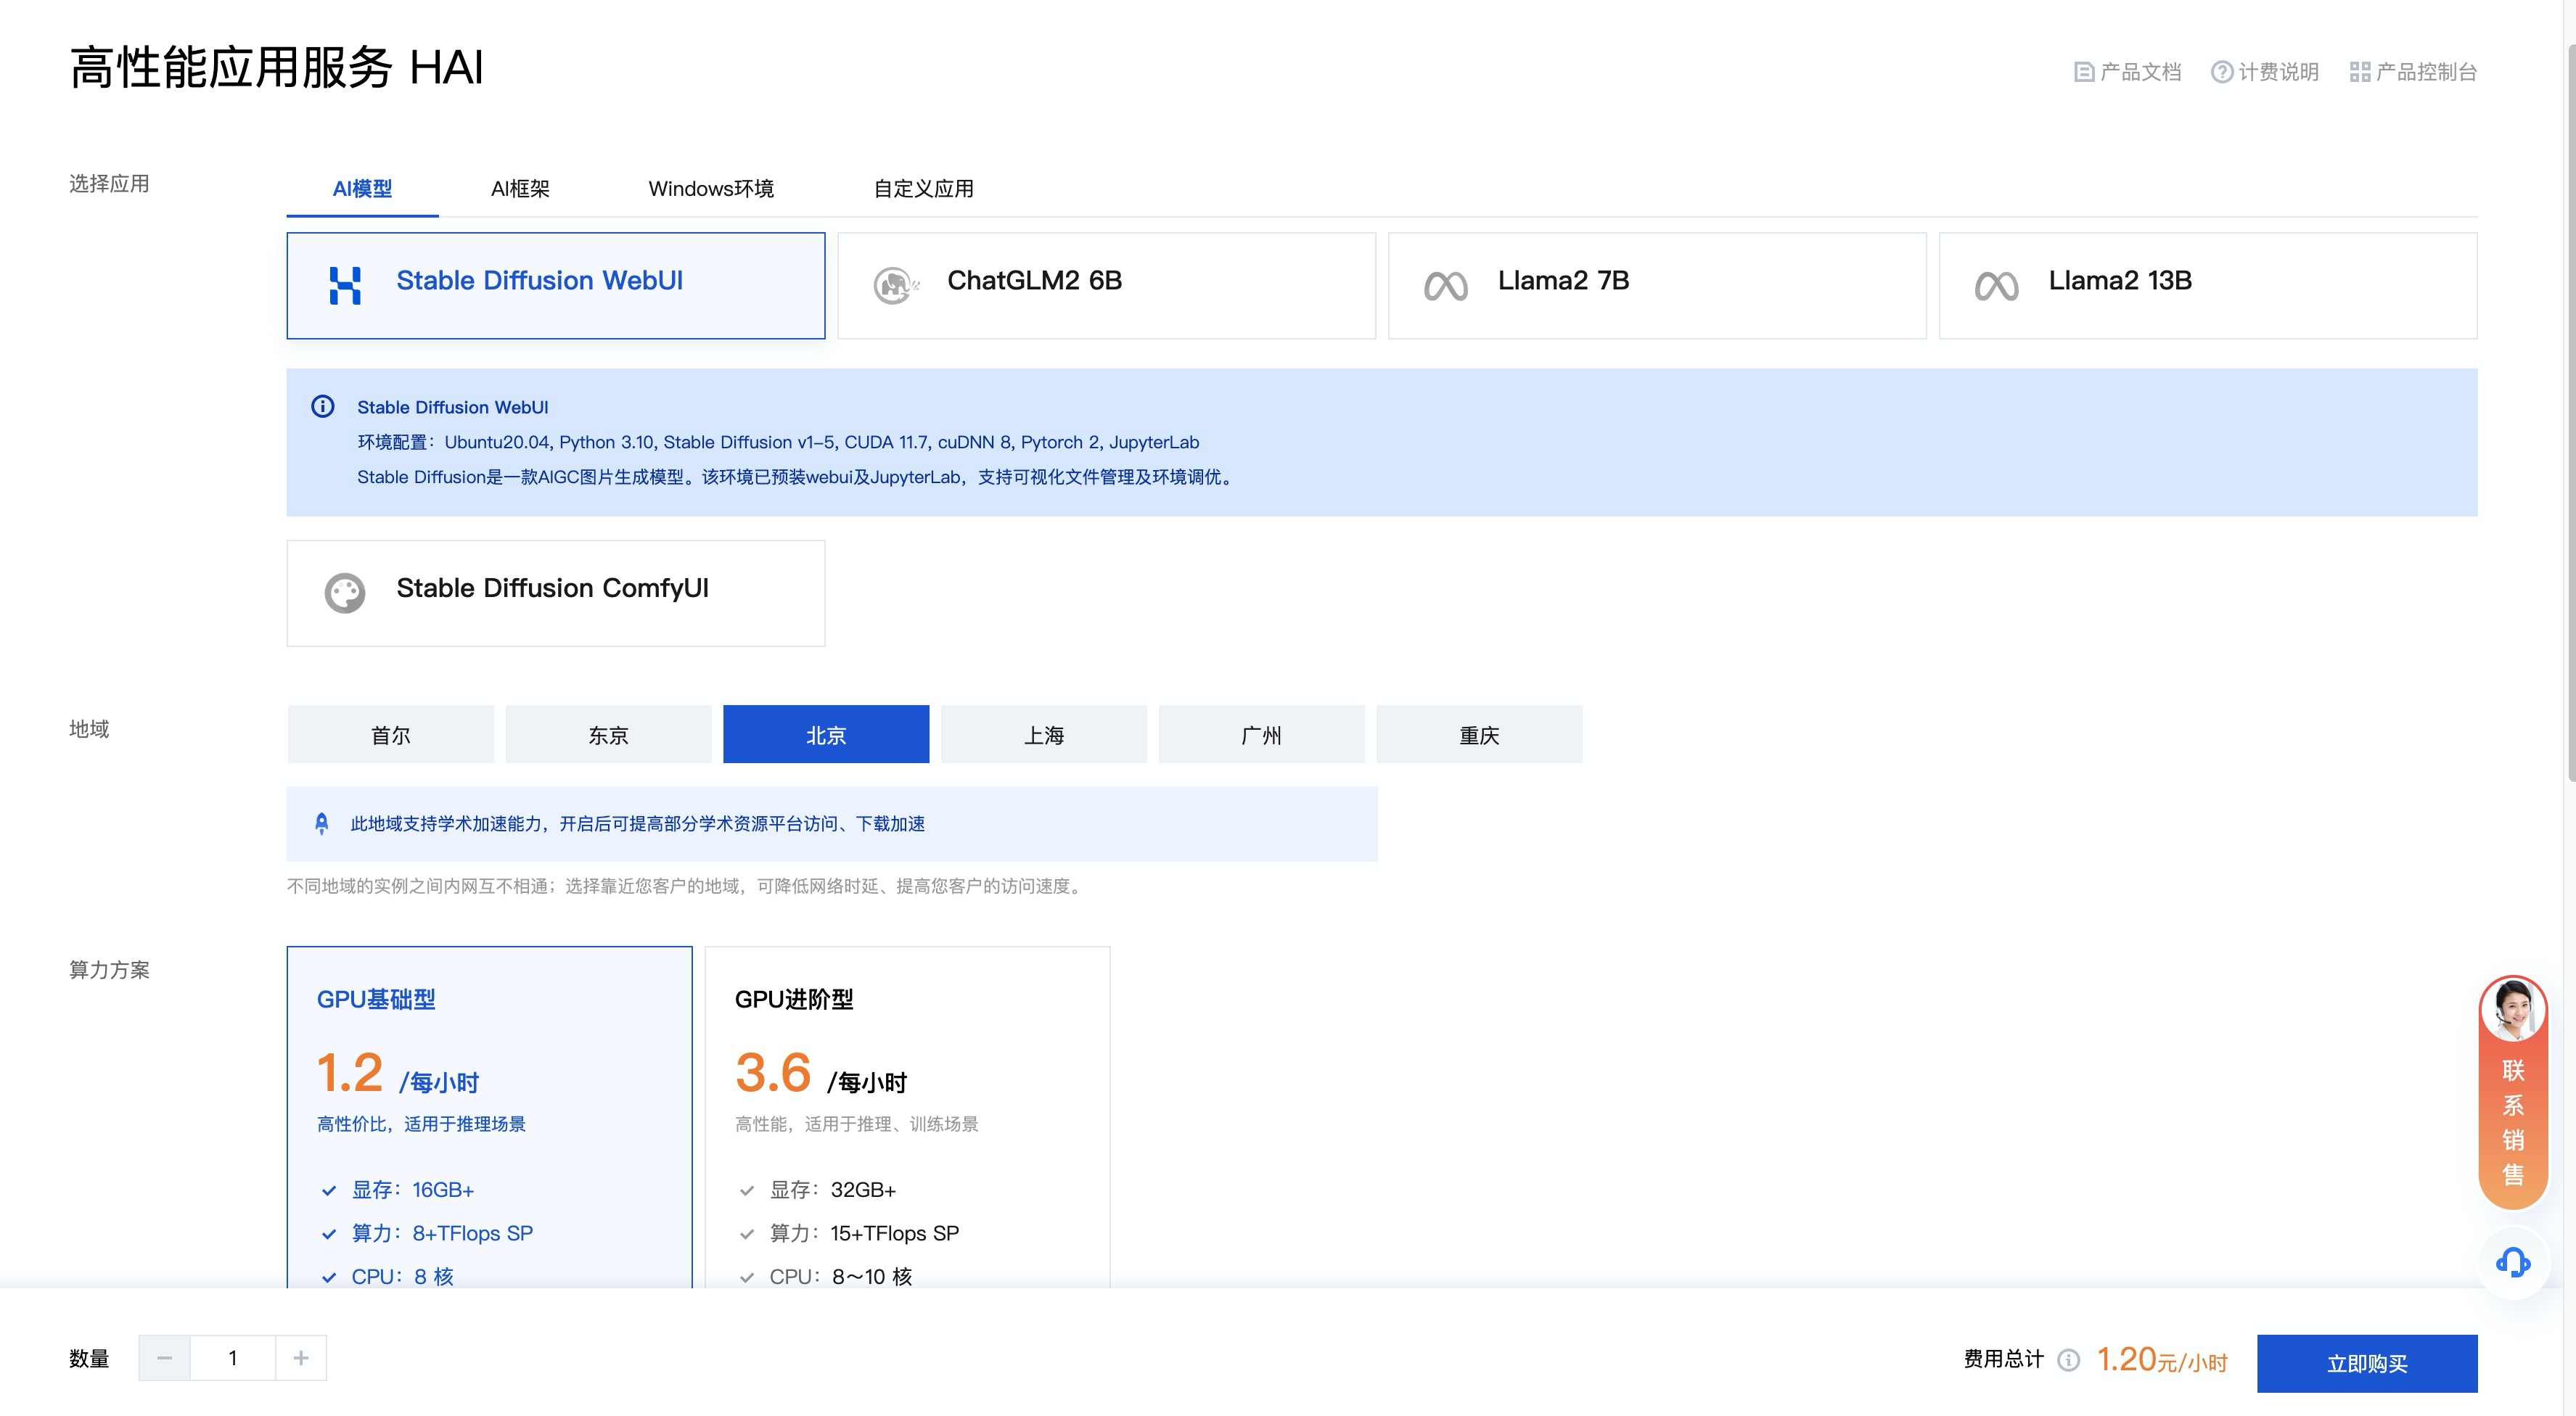Click the 产品控制台 grid icon
Viewport: 2576px width, 1416px height.
coord(2360,72)
